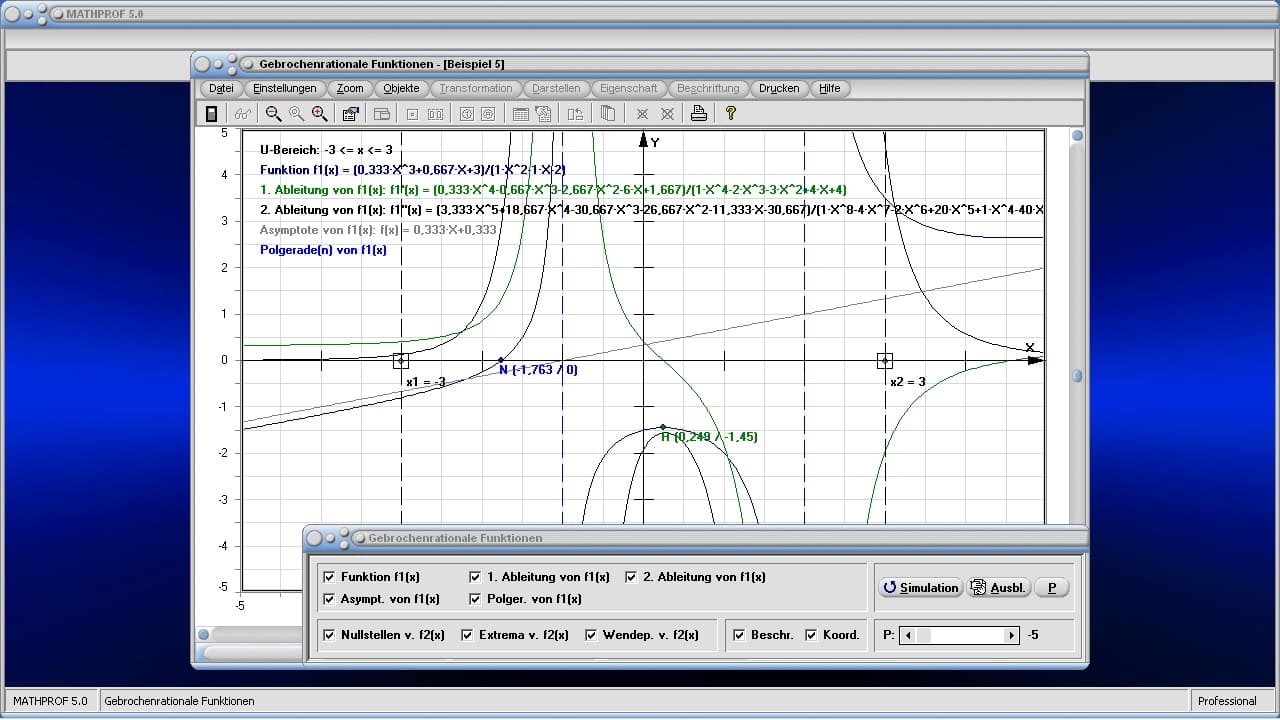Image resolution: width=1280 pixels, height=720 pixels.
Task: Toggle the Koord. checkbox
Action: [x=811, y=635]
